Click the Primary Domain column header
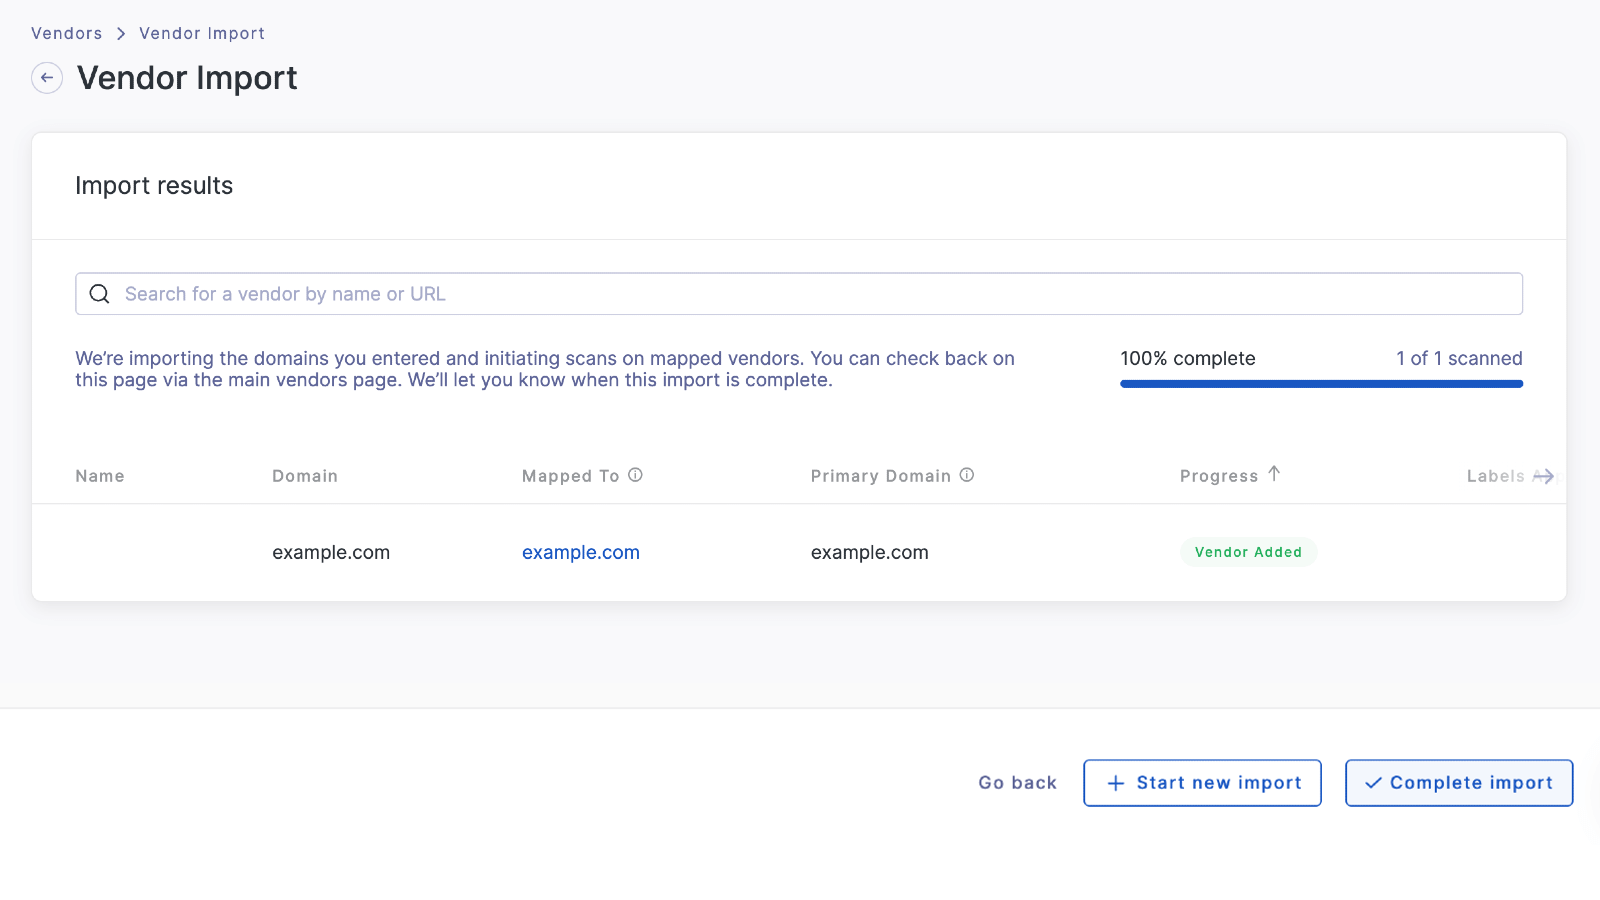The image size is (1600, 900). point(881,476)
